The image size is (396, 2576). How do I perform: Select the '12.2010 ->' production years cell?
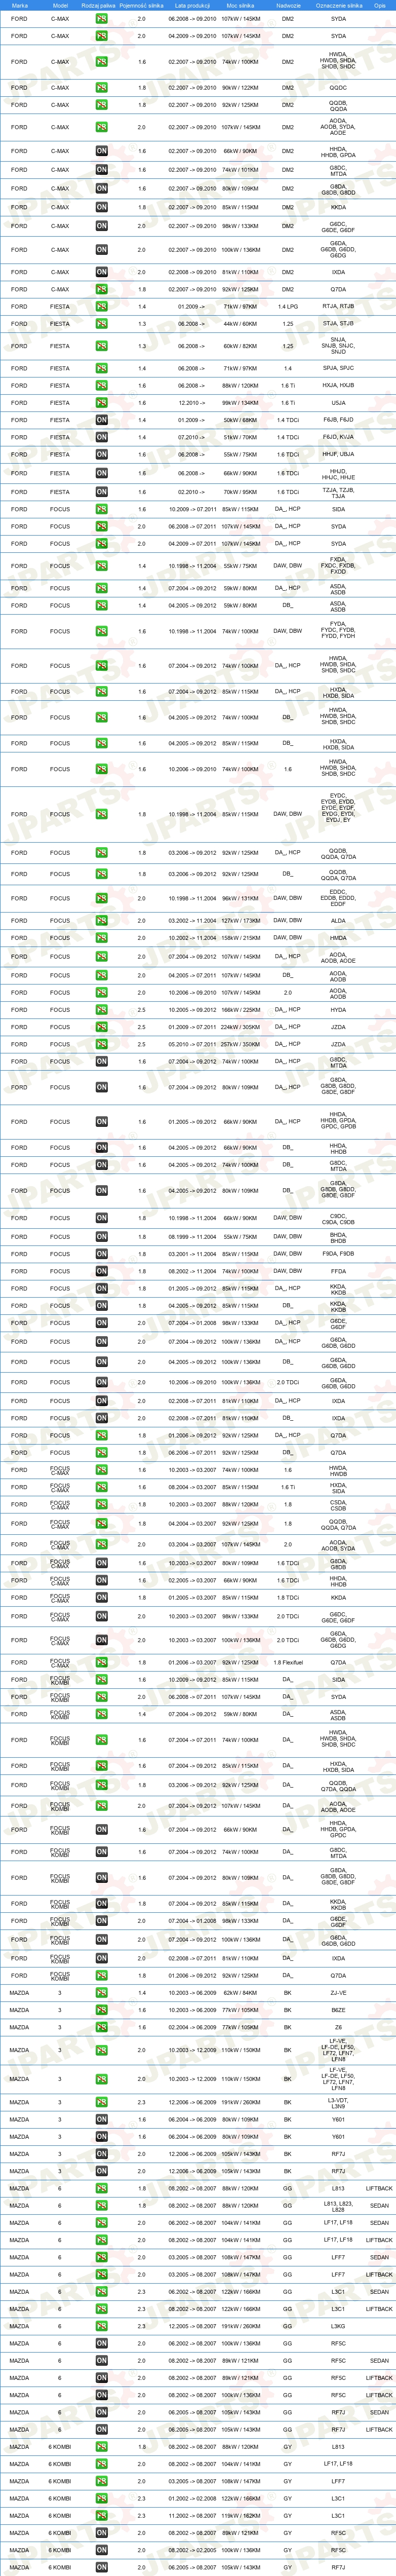[192, 403]
